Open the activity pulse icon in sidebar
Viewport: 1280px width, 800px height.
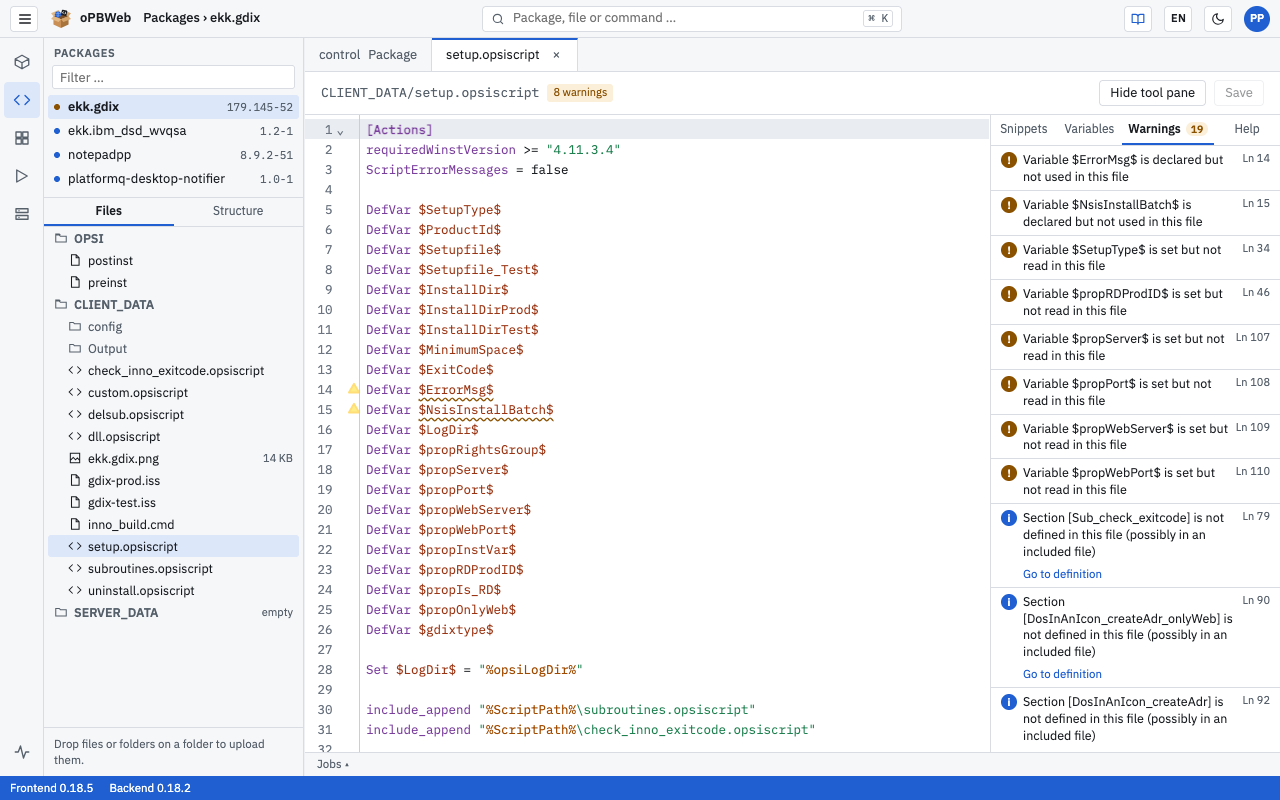tap(22, 752)
